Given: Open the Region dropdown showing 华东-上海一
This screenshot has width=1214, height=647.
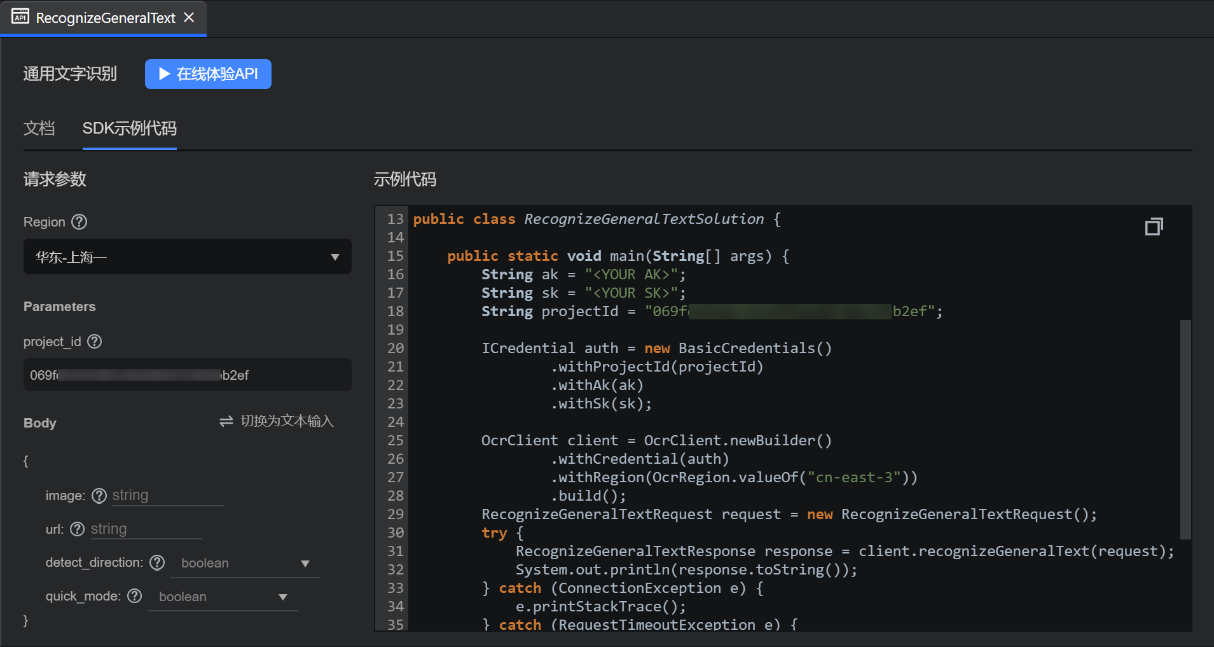Looking at the screenshot, I should pos(187,257).
